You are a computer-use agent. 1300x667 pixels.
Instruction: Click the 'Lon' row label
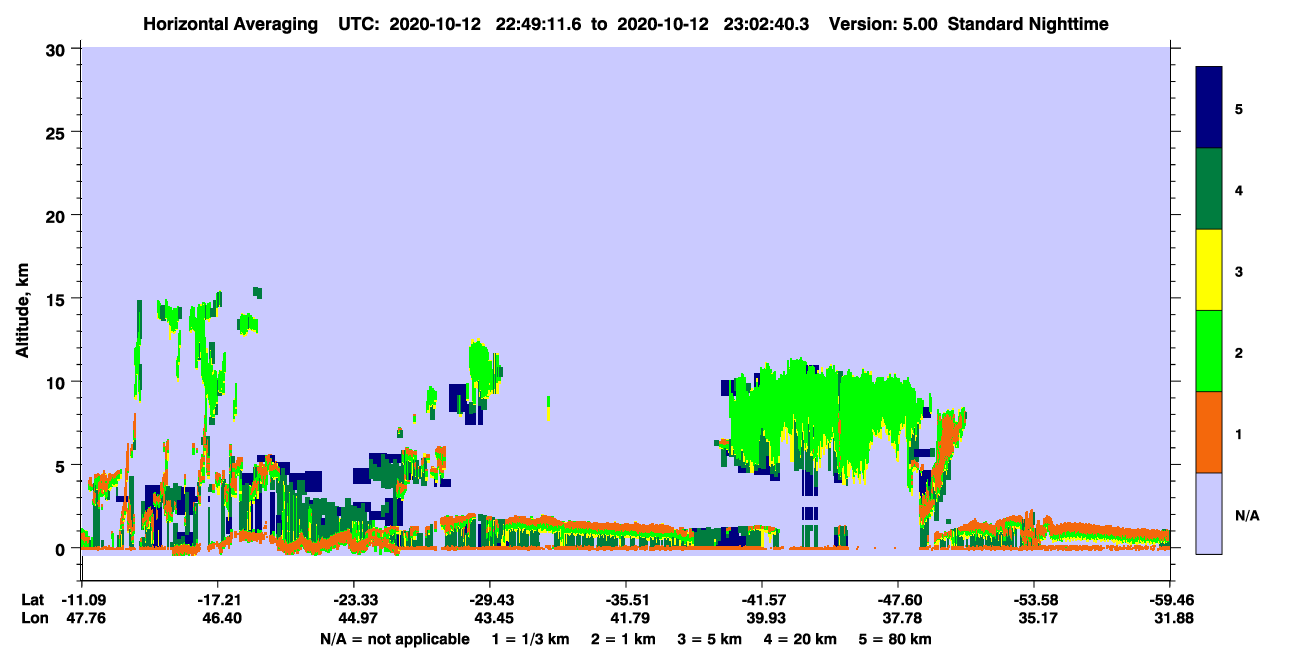coord(33,618)
